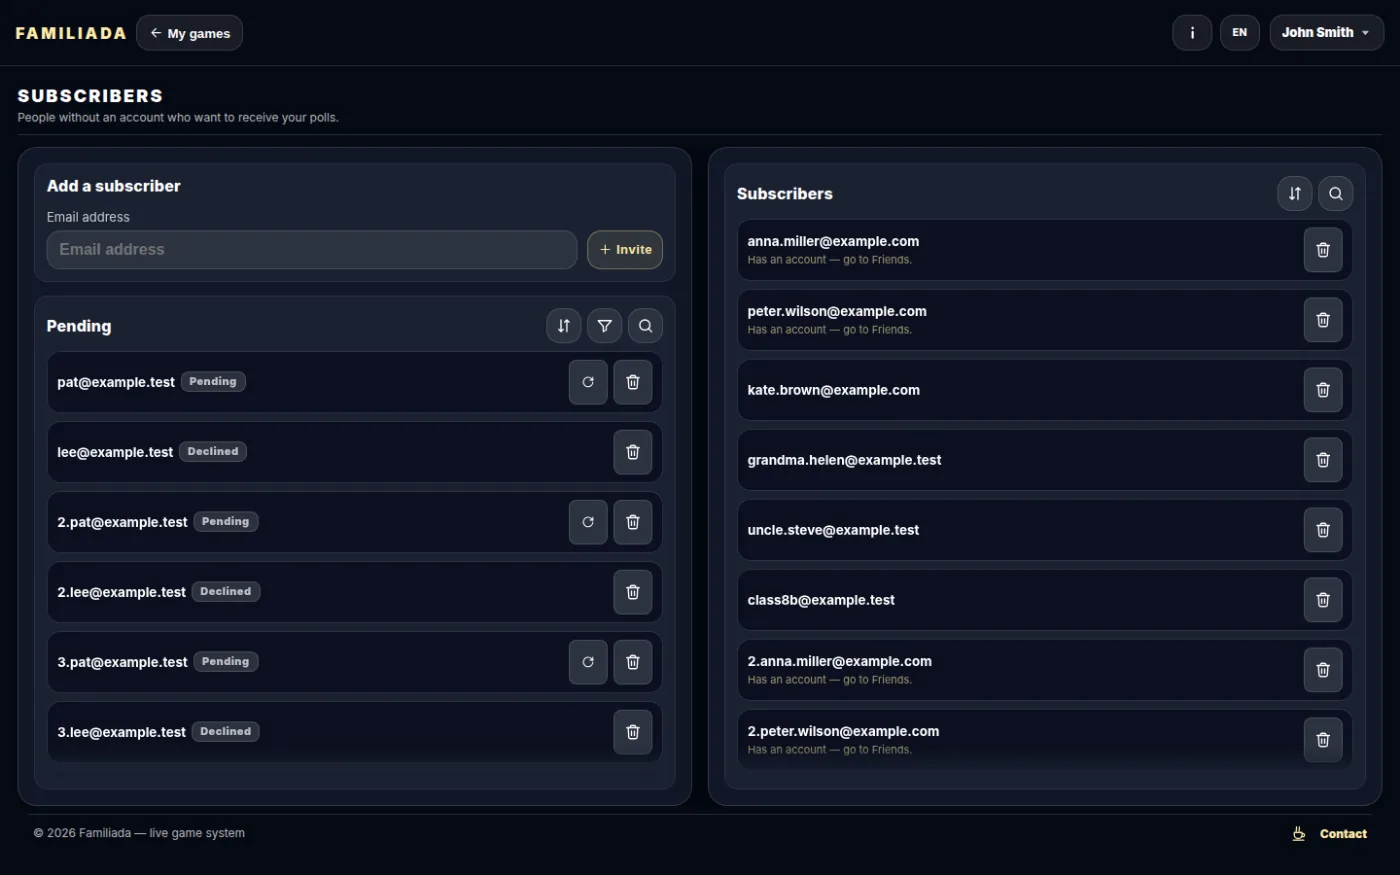The height and width of the screenshot is (875, 1400).
Task: Remove subscriber peter.wilson@example.com
Action: (1323, 320)
